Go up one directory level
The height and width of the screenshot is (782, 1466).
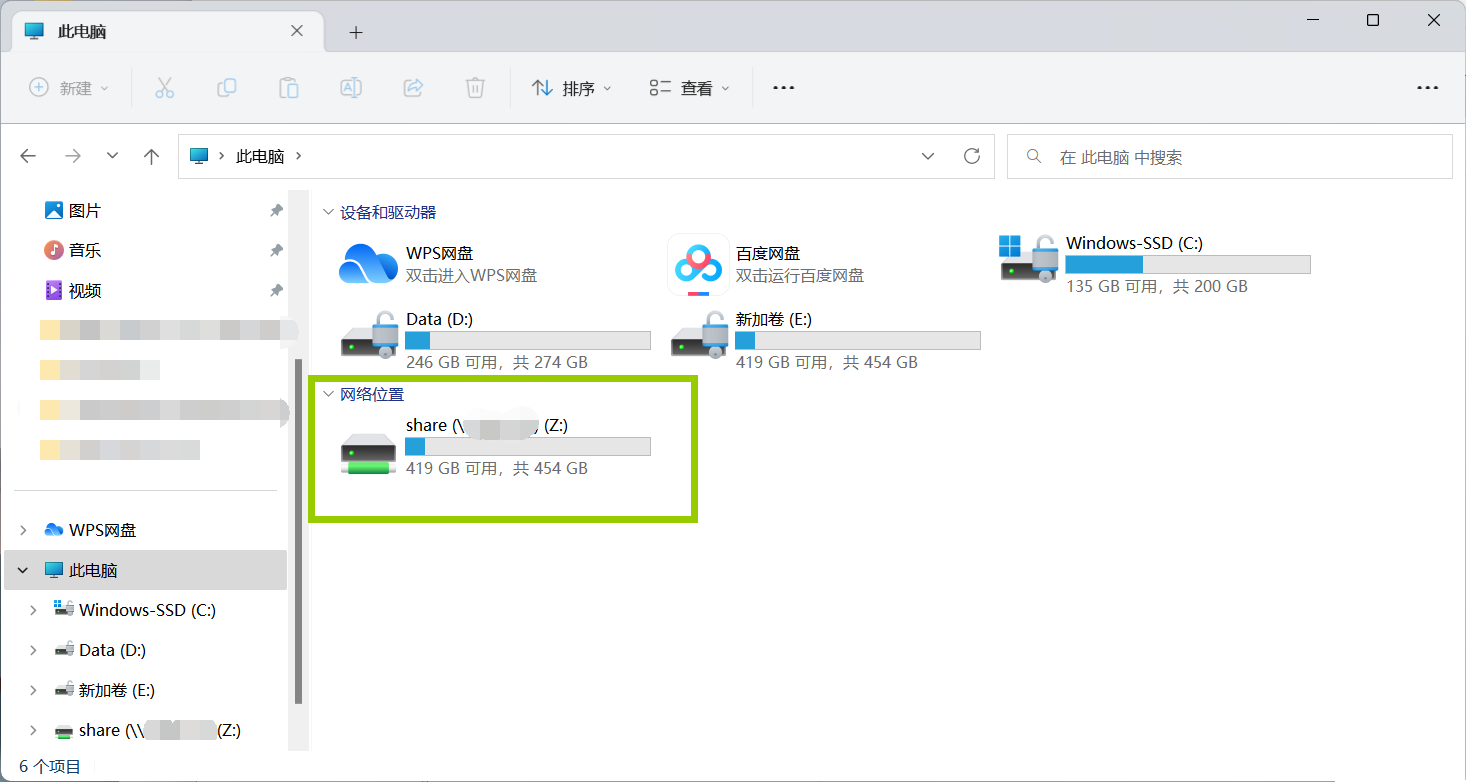click(152, 156)
